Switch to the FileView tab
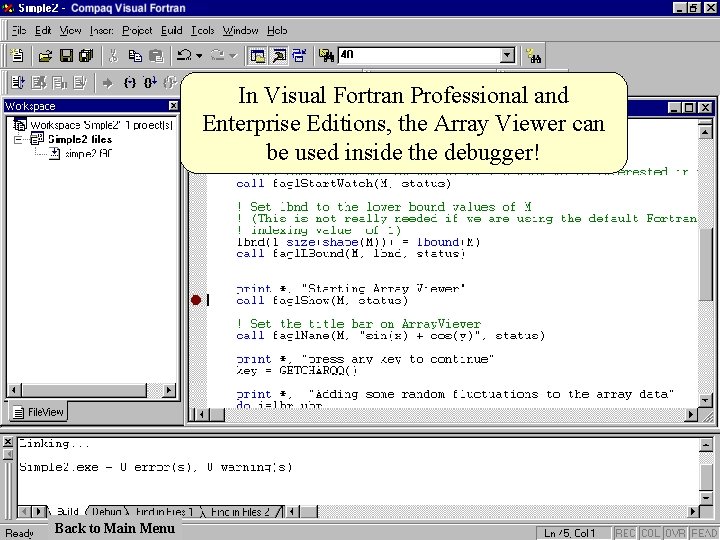Image resolution: width=720 pixels, height=540 pixels. [39, 412]
